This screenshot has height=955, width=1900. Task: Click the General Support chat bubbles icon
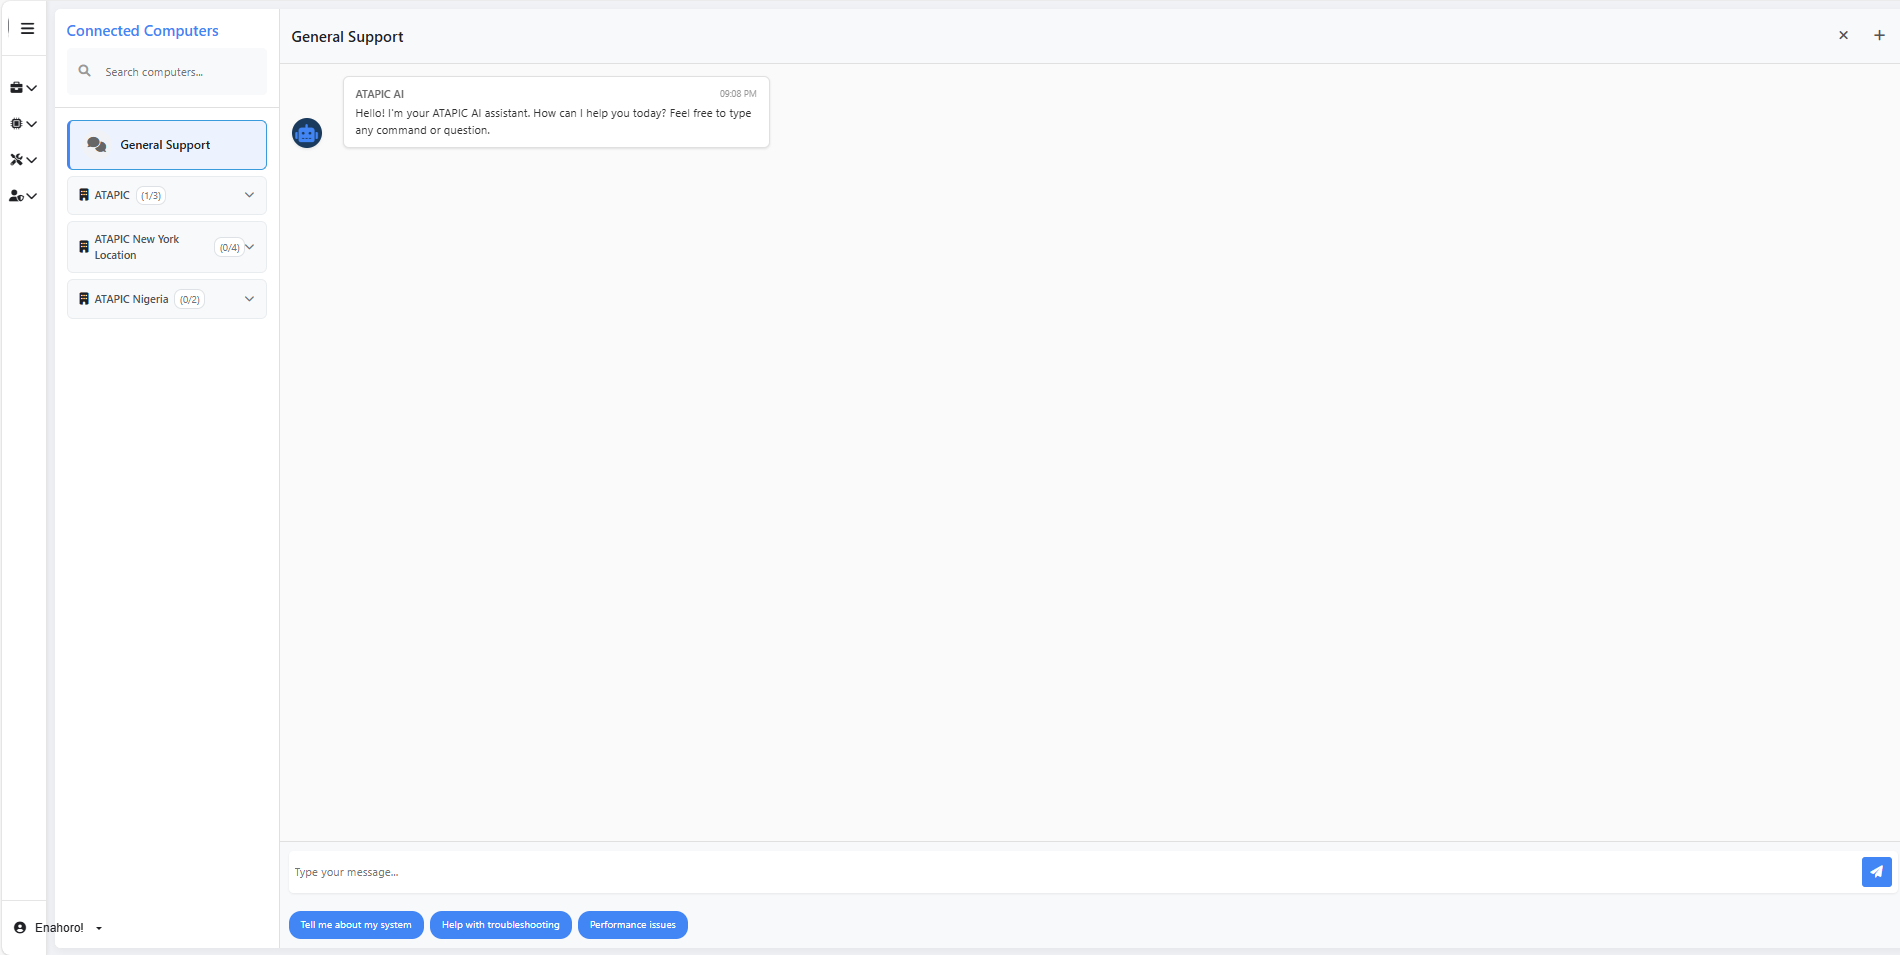click(97, 145)
